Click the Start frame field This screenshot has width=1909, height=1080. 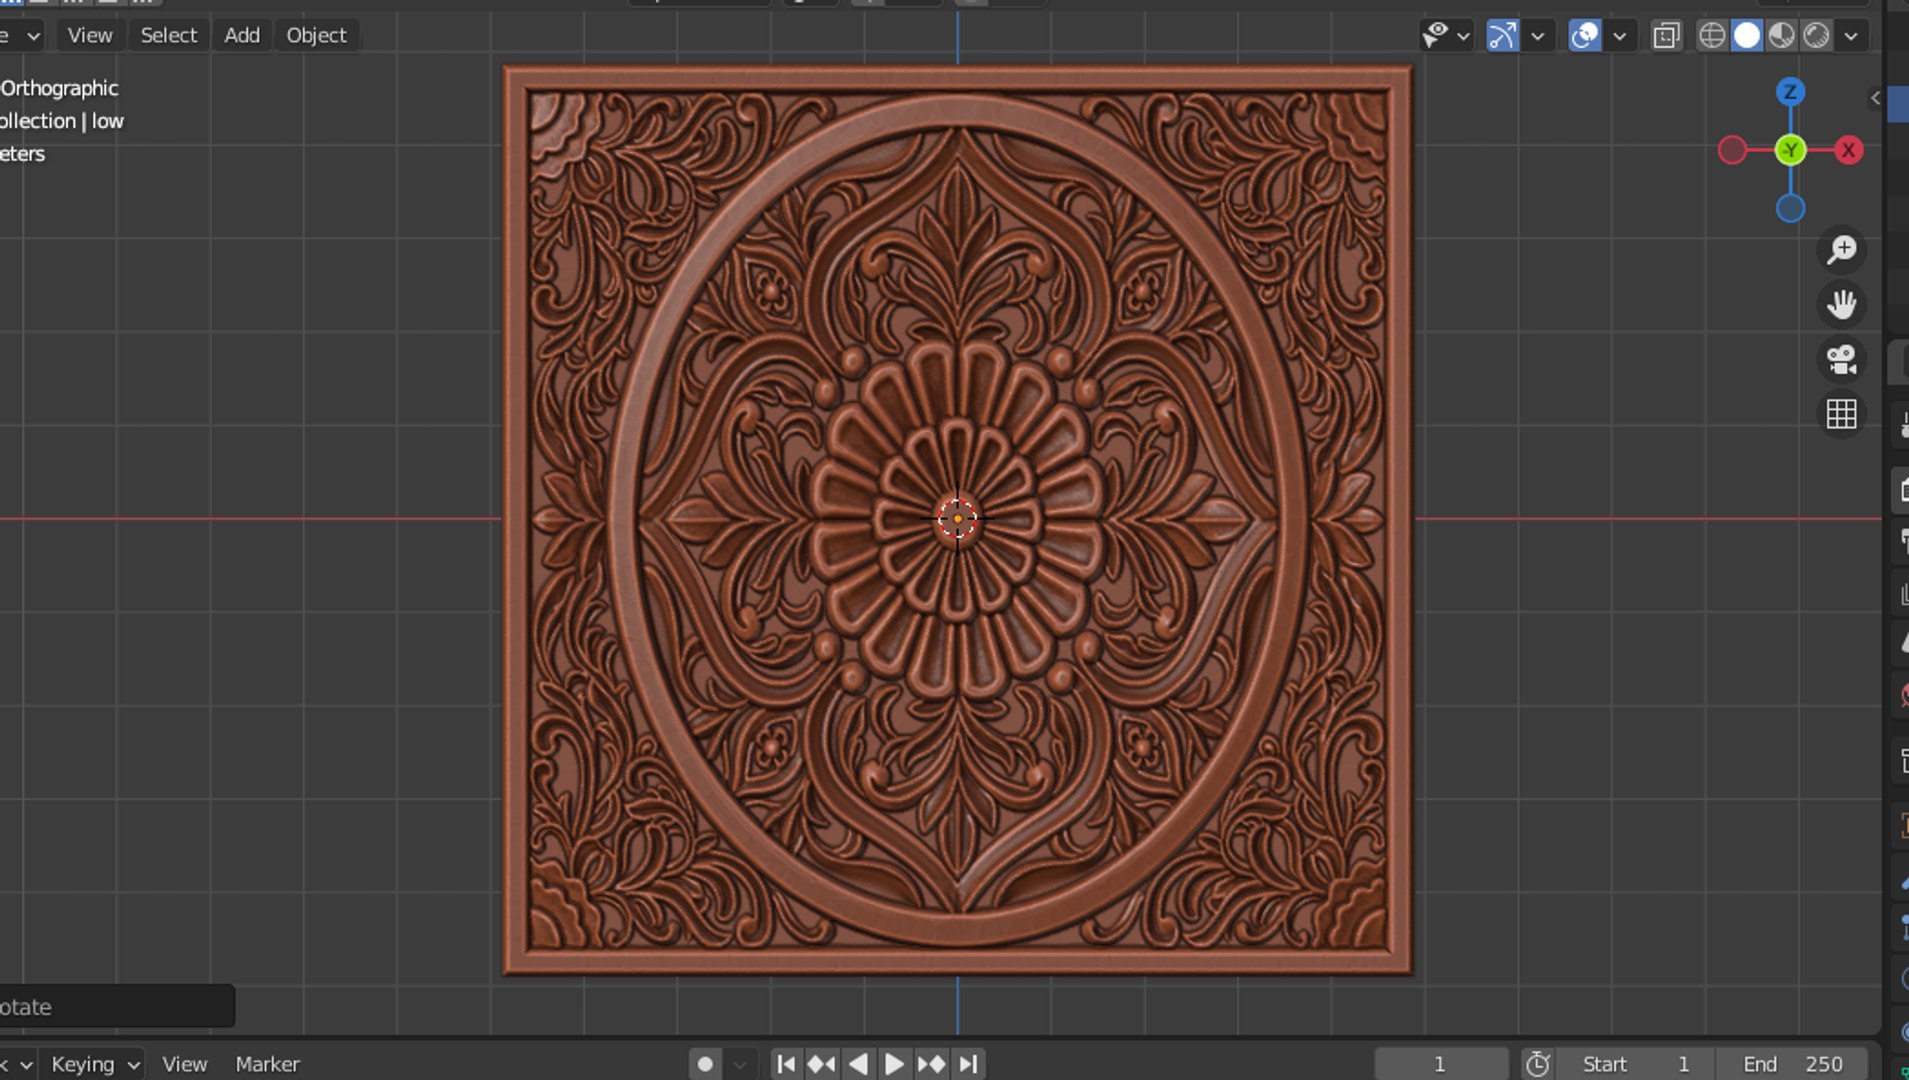pyautogui.click(x=1637, y=1064)
